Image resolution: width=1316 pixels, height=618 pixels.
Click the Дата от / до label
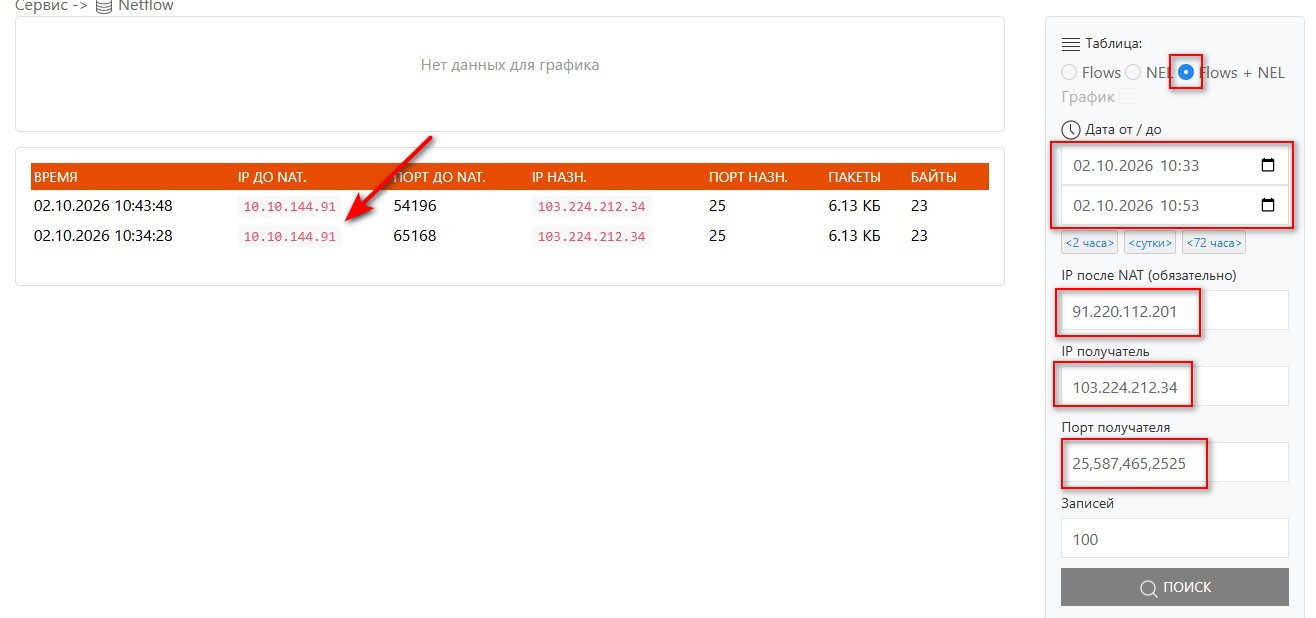coord(1124,130)
